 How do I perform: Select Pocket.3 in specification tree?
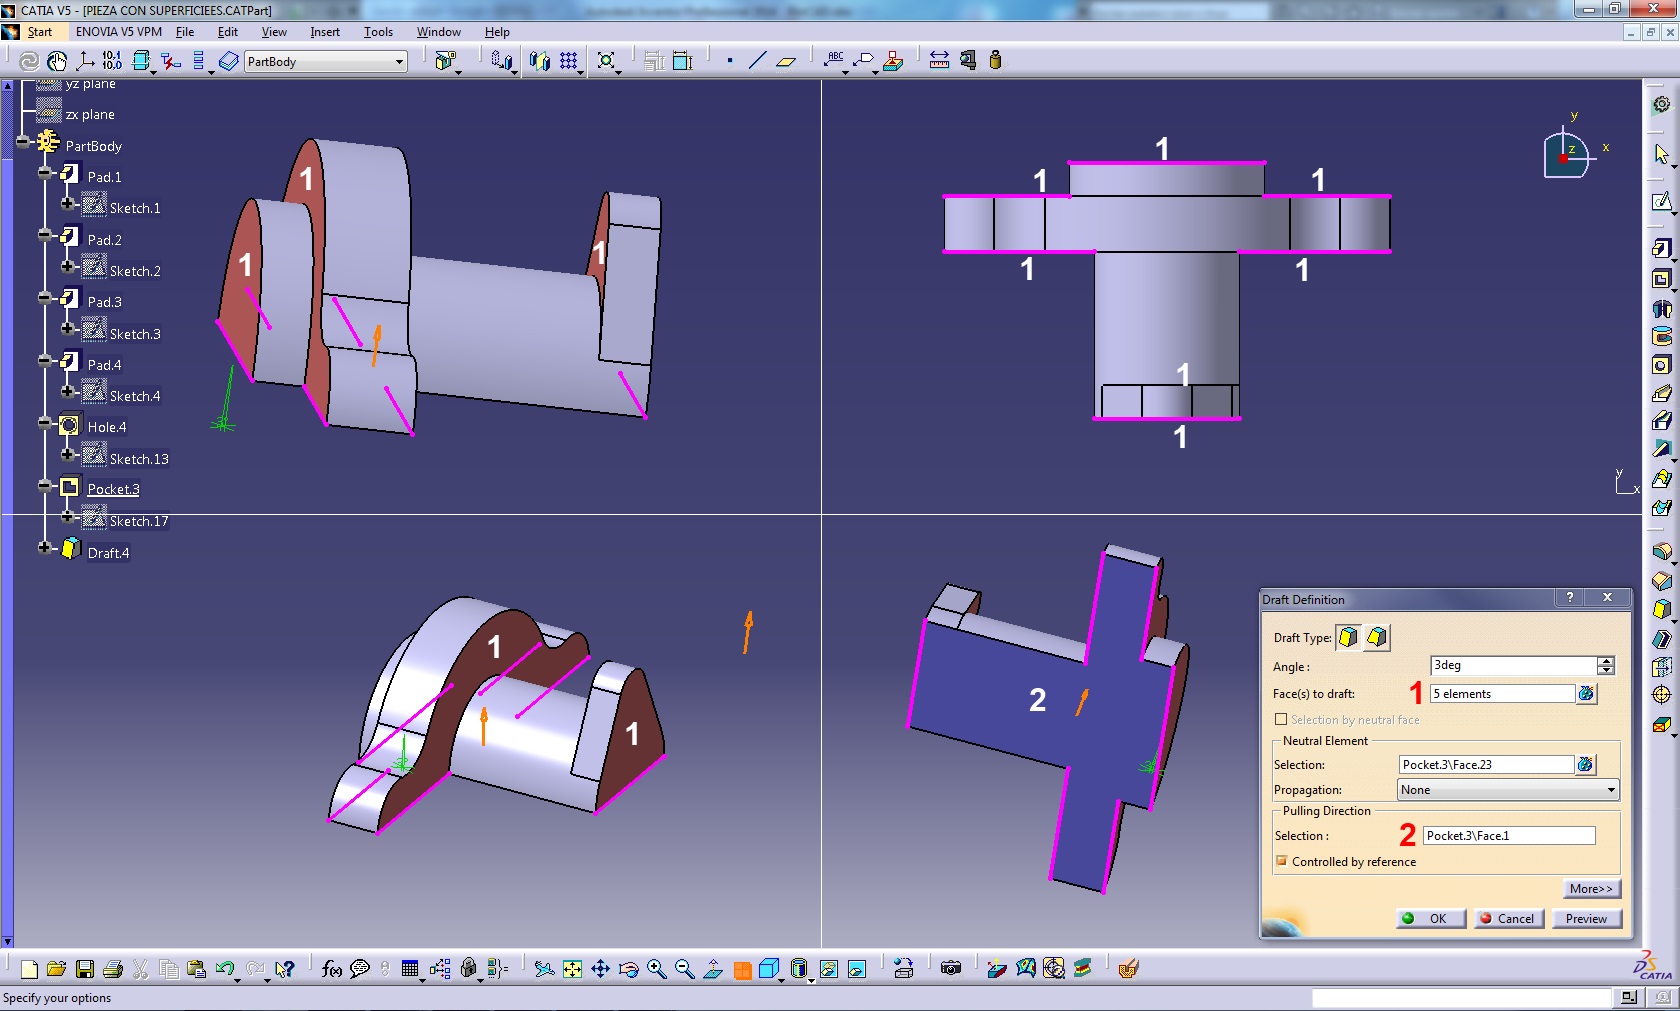113,489
